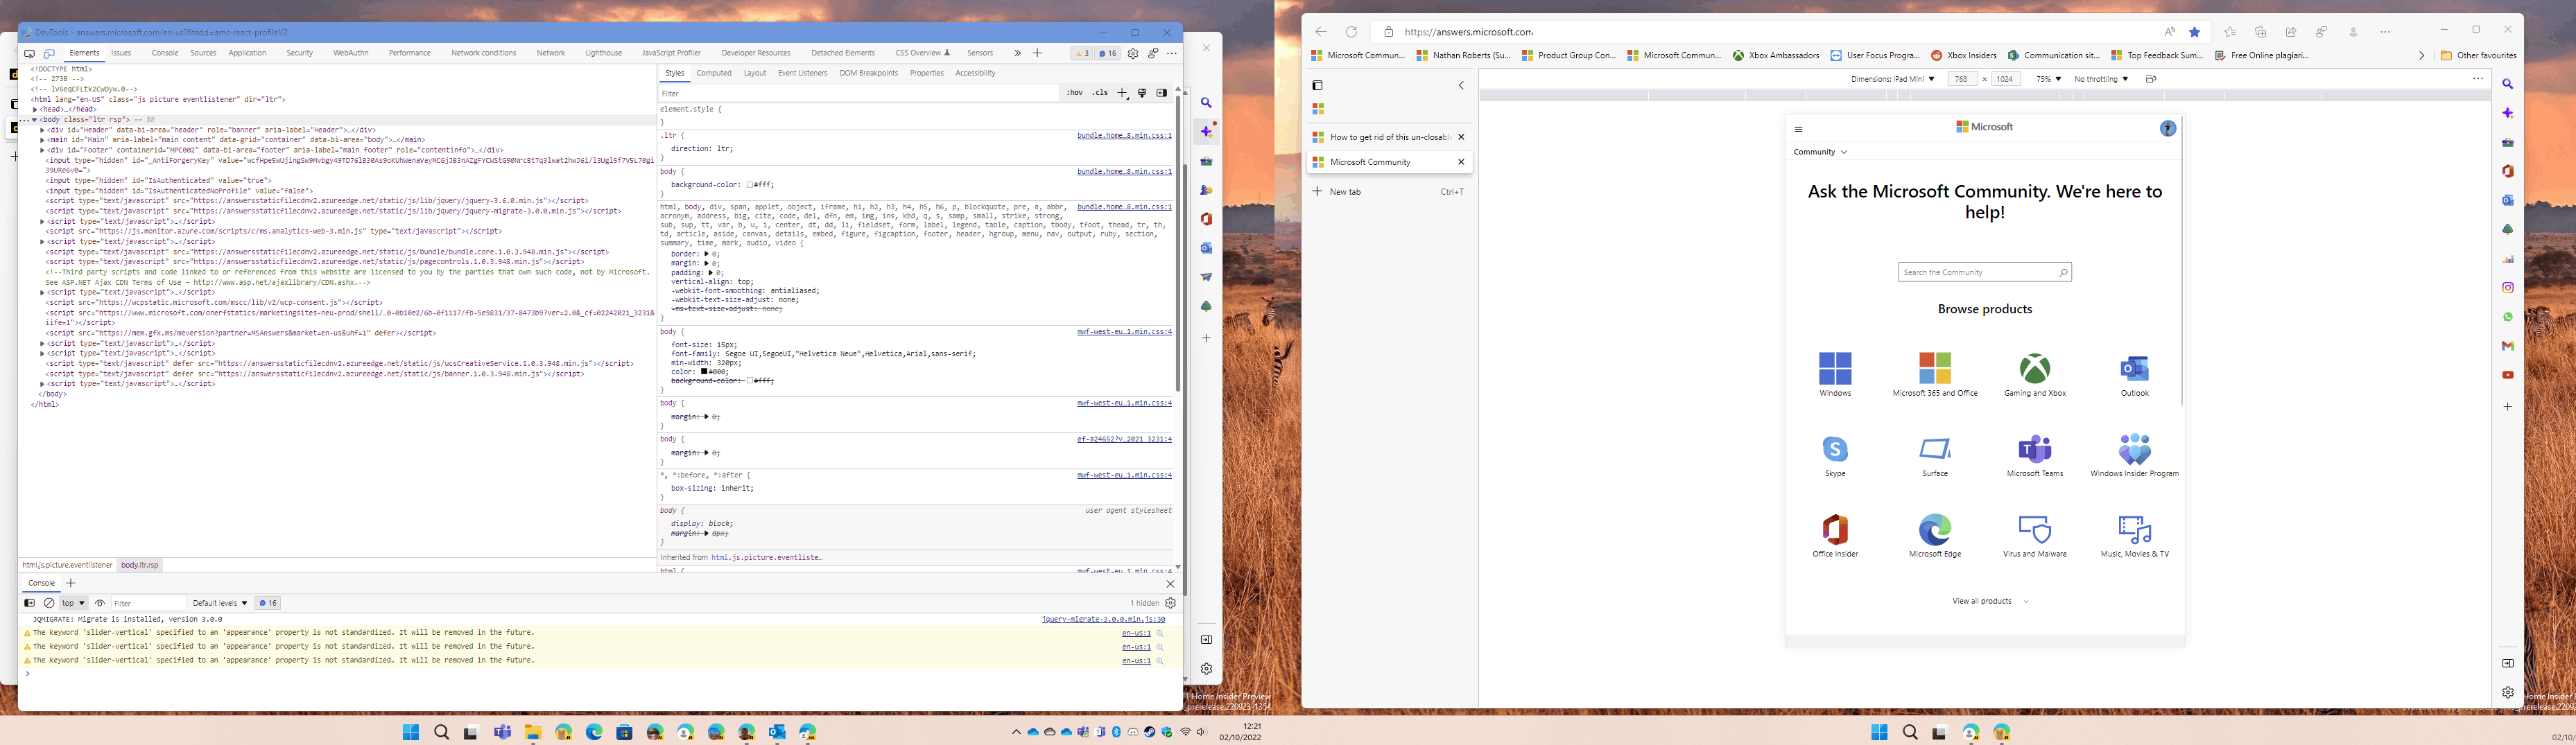The image size is (2576, 745).
Task: Toggle the .cls element classes panel
Action: [1100, 93]
